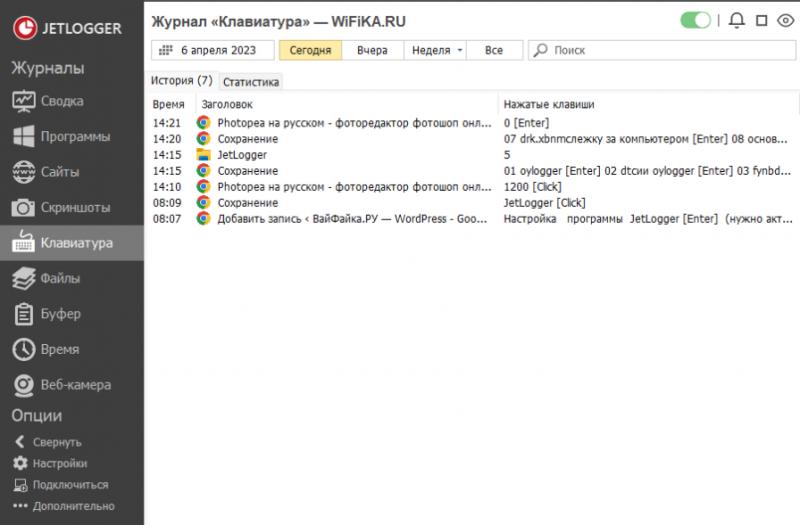800x525 pixels.
Task: Show Все entries
Action: coord(493,50)
